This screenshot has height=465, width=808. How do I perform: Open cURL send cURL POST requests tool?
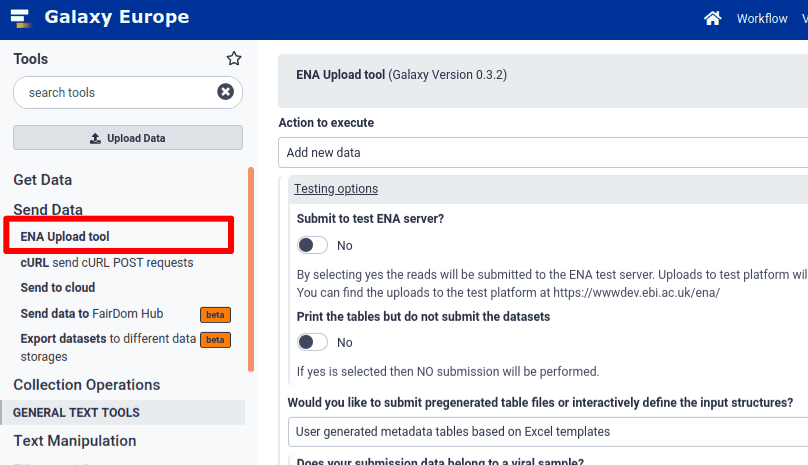[106, 263]
